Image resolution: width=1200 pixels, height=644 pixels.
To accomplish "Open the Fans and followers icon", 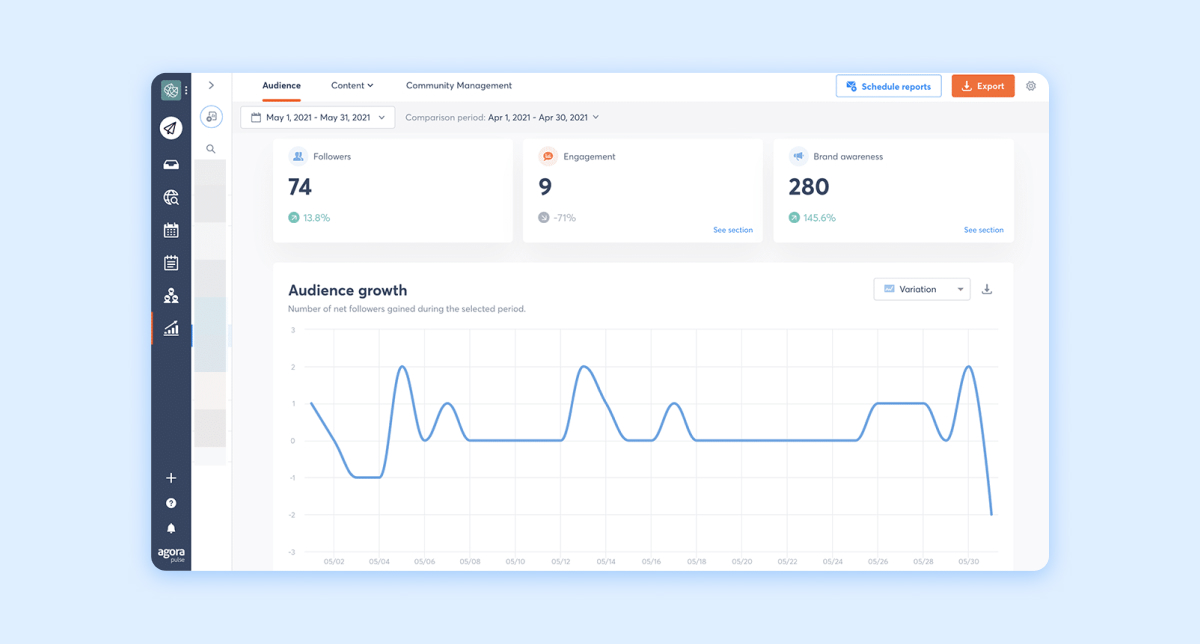I will [x=171, y=296].
